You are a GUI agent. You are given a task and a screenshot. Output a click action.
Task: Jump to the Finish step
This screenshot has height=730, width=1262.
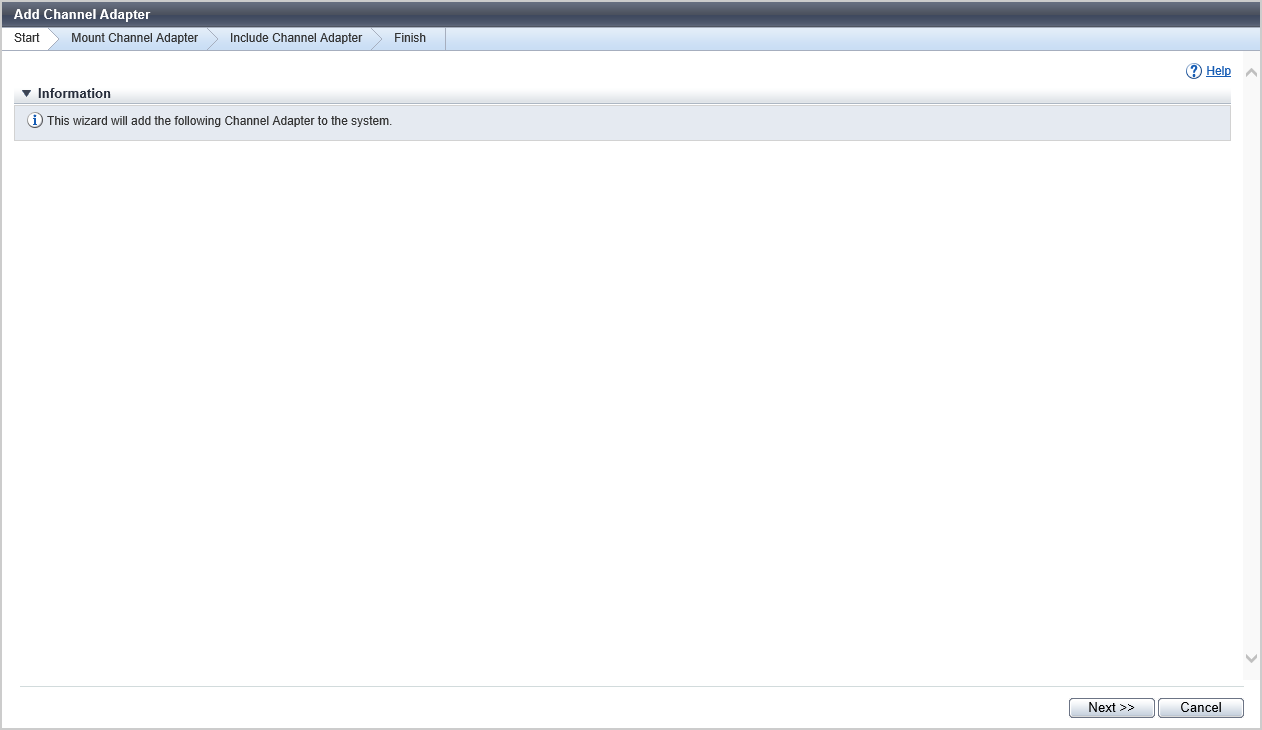tap(410, 38)
